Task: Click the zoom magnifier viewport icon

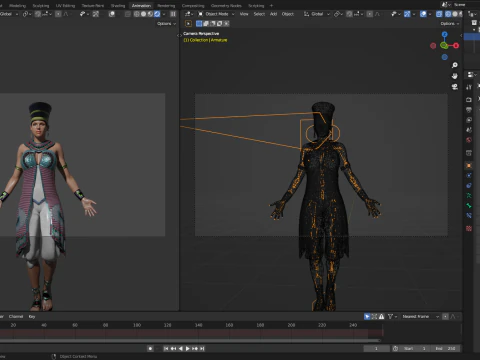Action: (x=455, y=65)
